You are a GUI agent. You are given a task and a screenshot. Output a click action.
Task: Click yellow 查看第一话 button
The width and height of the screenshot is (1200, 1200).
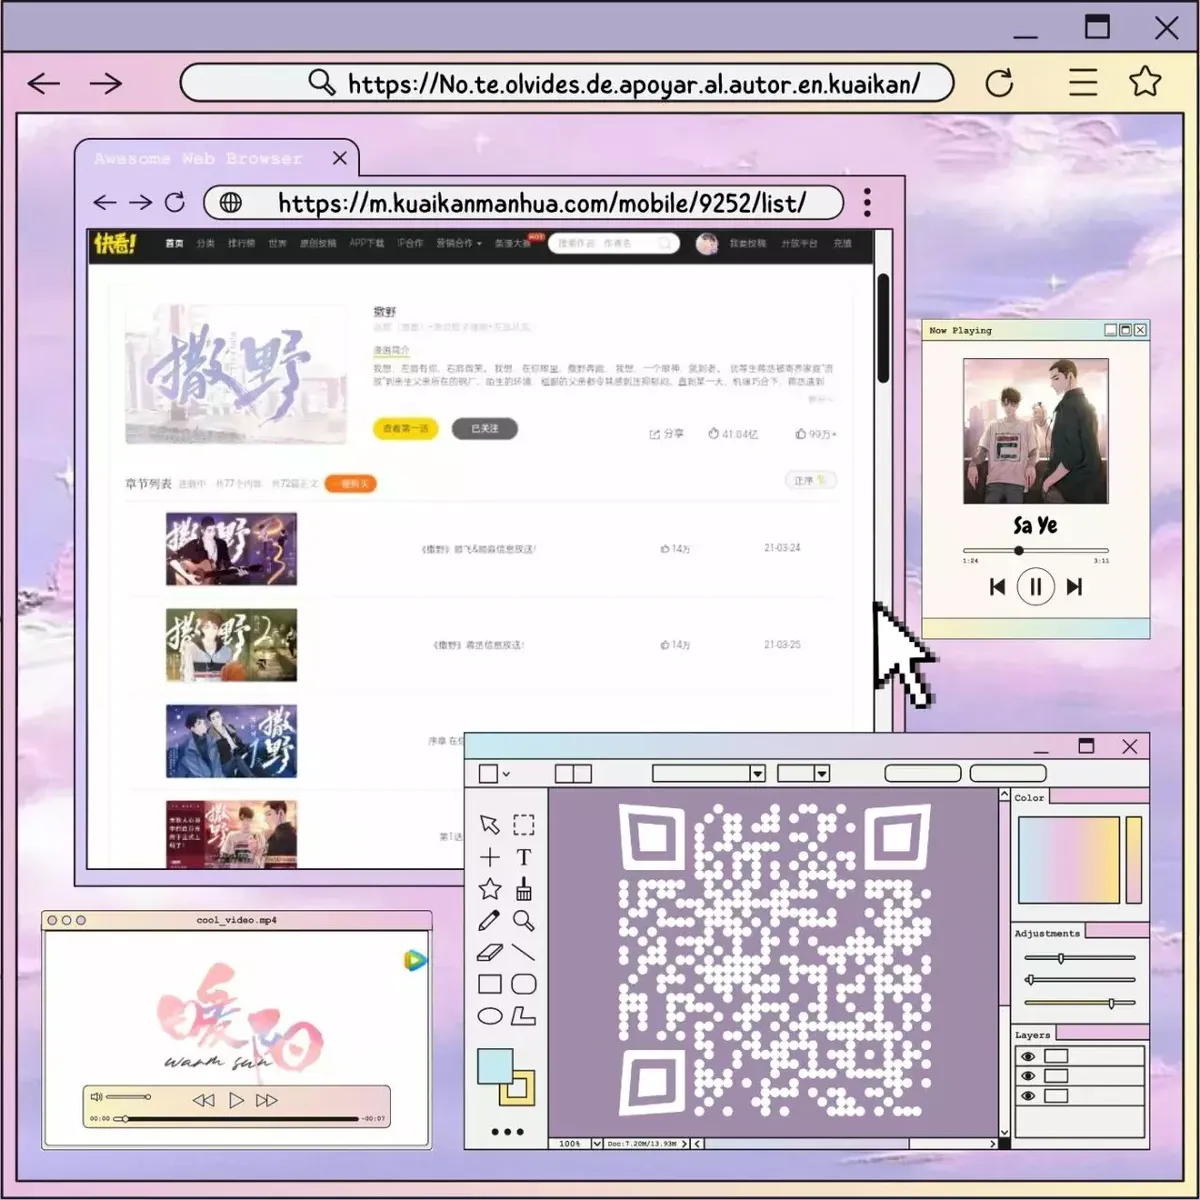(x=405, y=428)
